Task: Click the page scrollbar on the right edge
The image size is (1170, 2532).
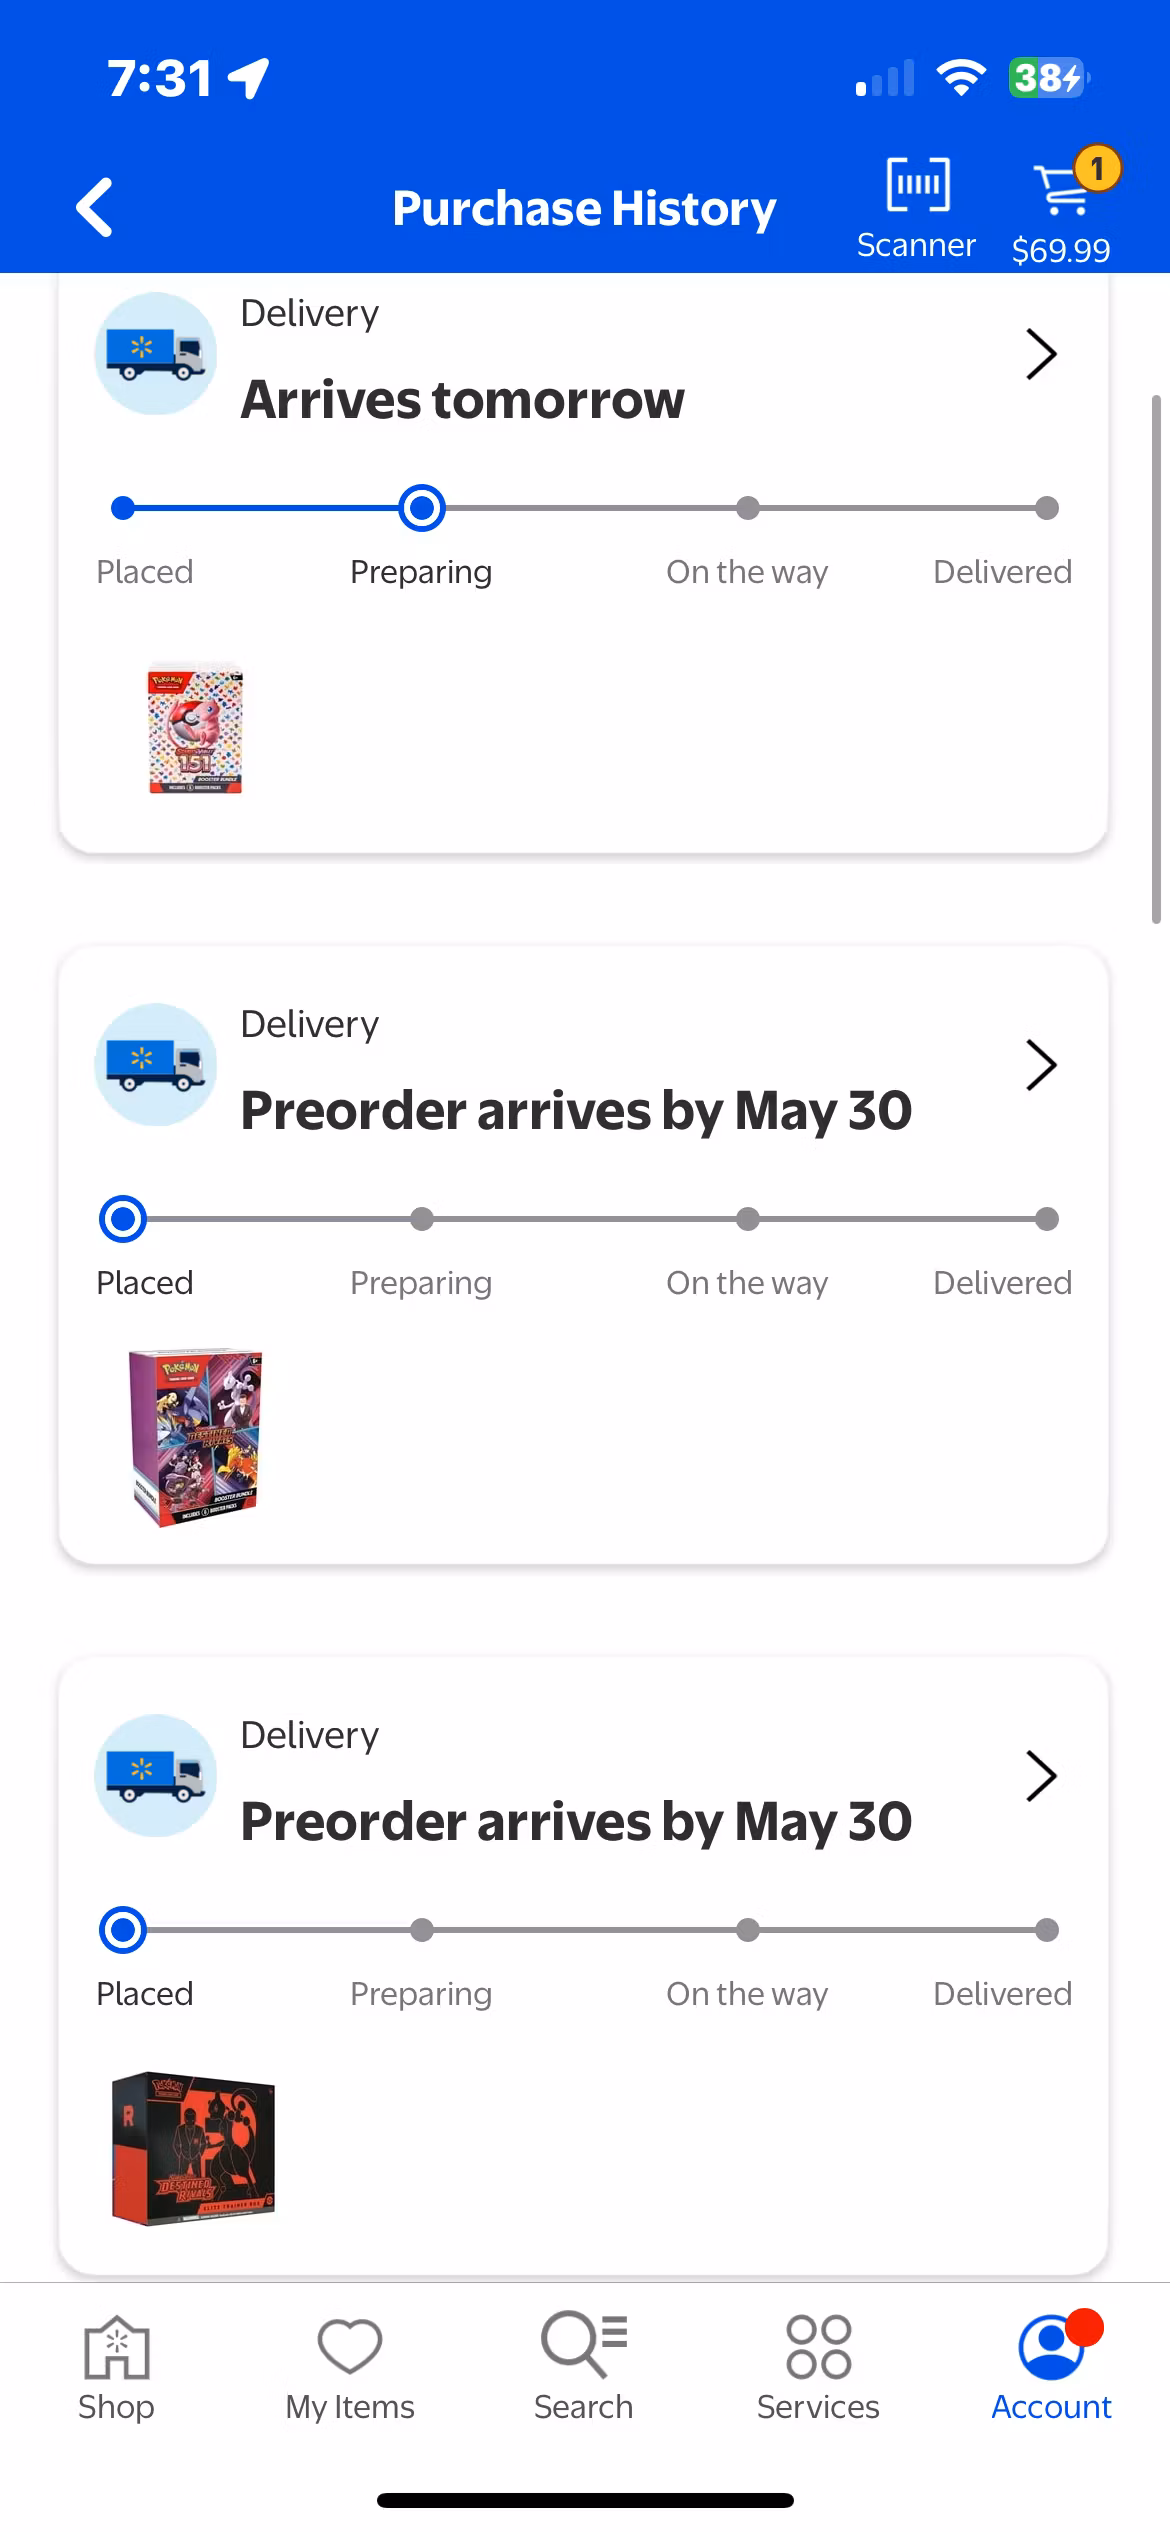Action: point(1156,660)
